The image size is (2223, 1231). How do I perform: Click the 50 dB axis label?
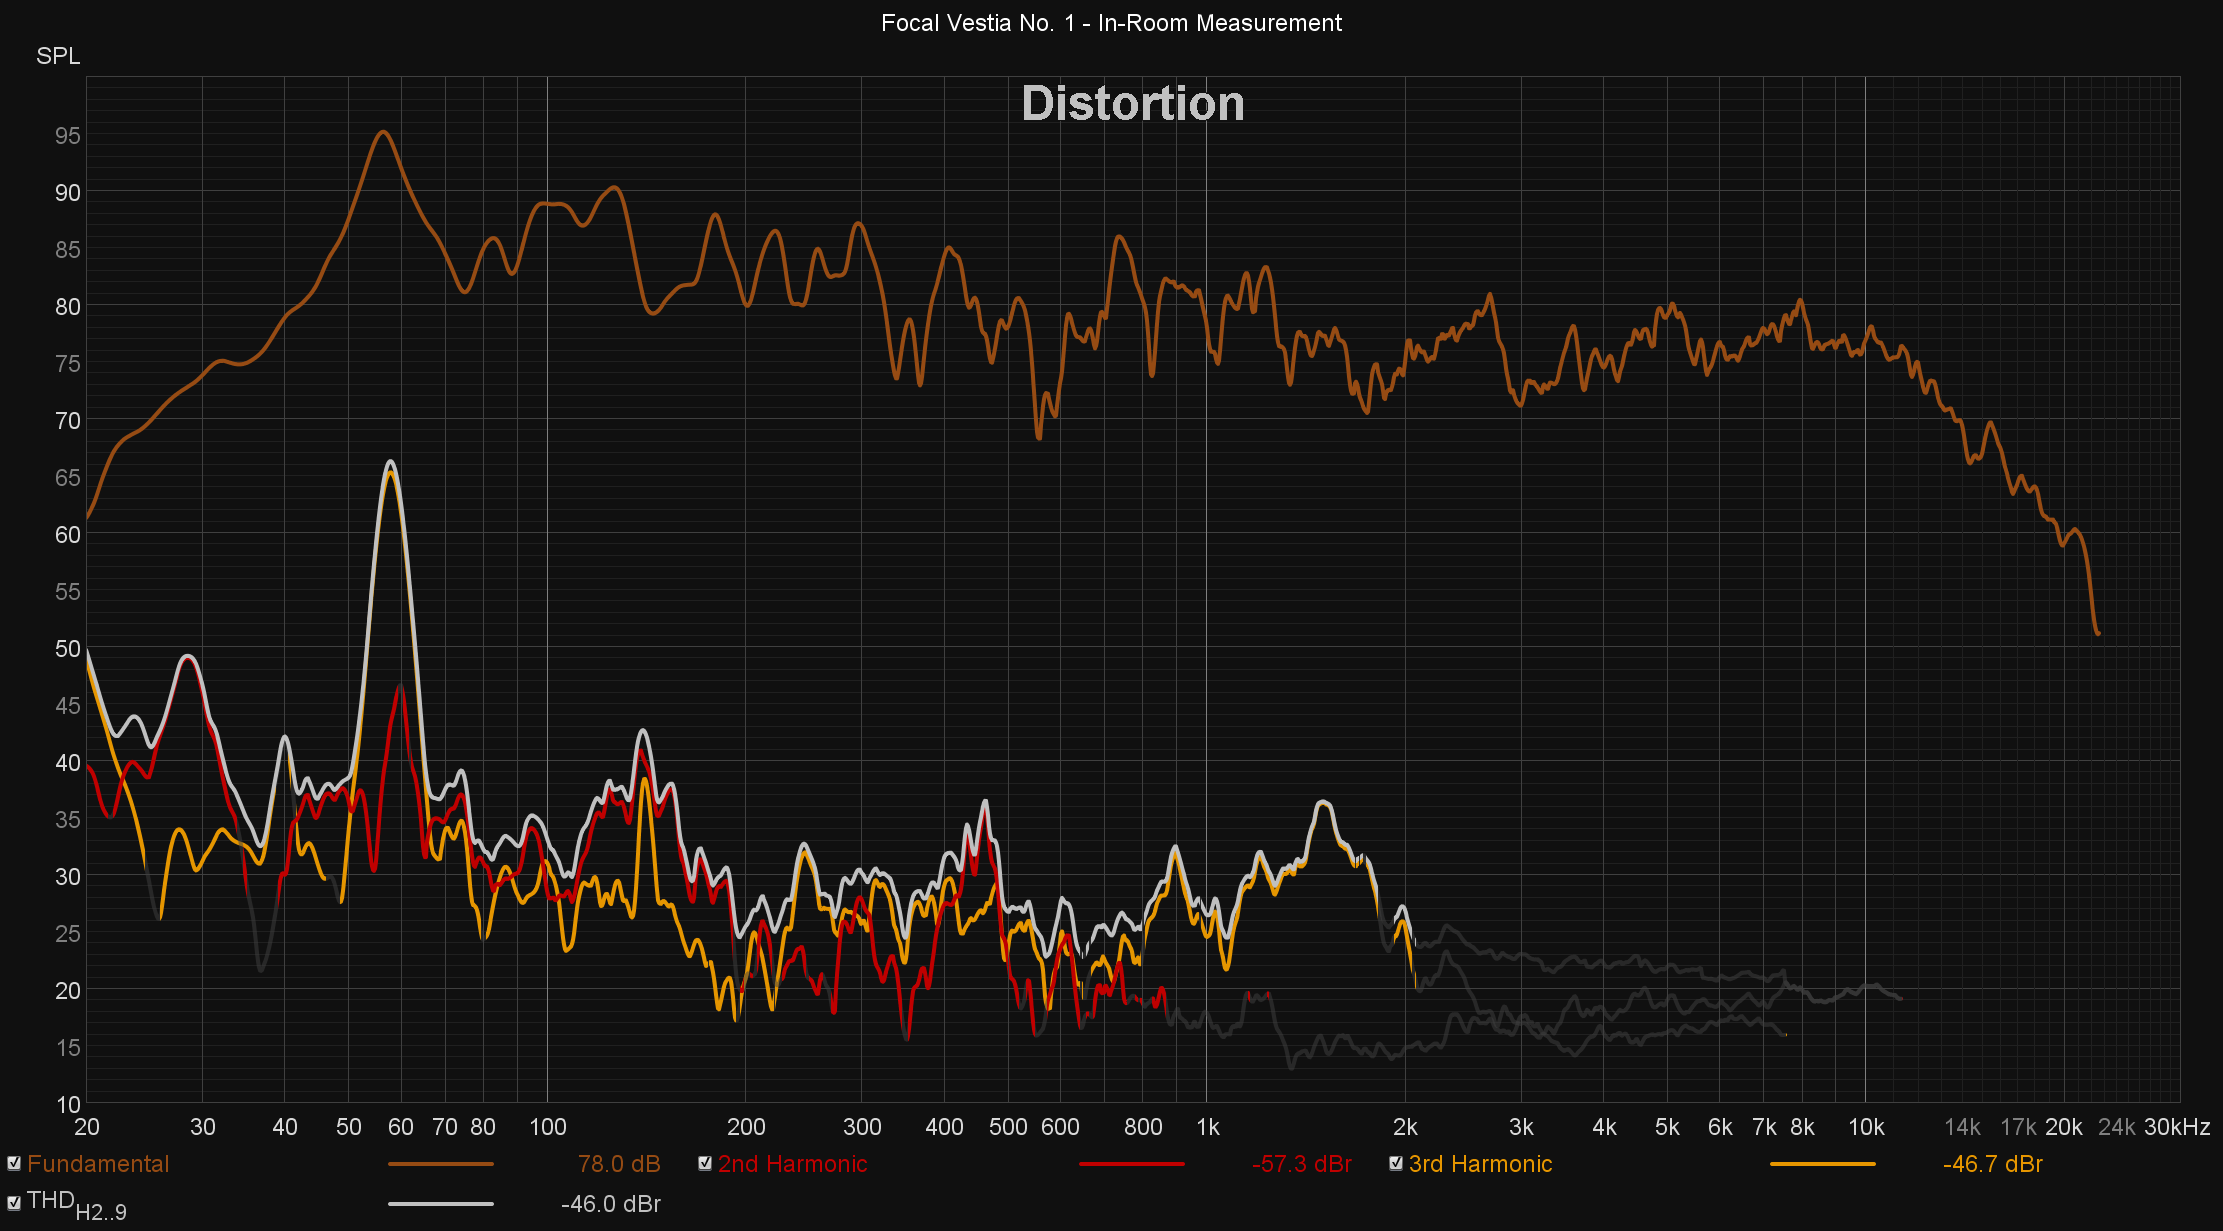tap(68, 649)
